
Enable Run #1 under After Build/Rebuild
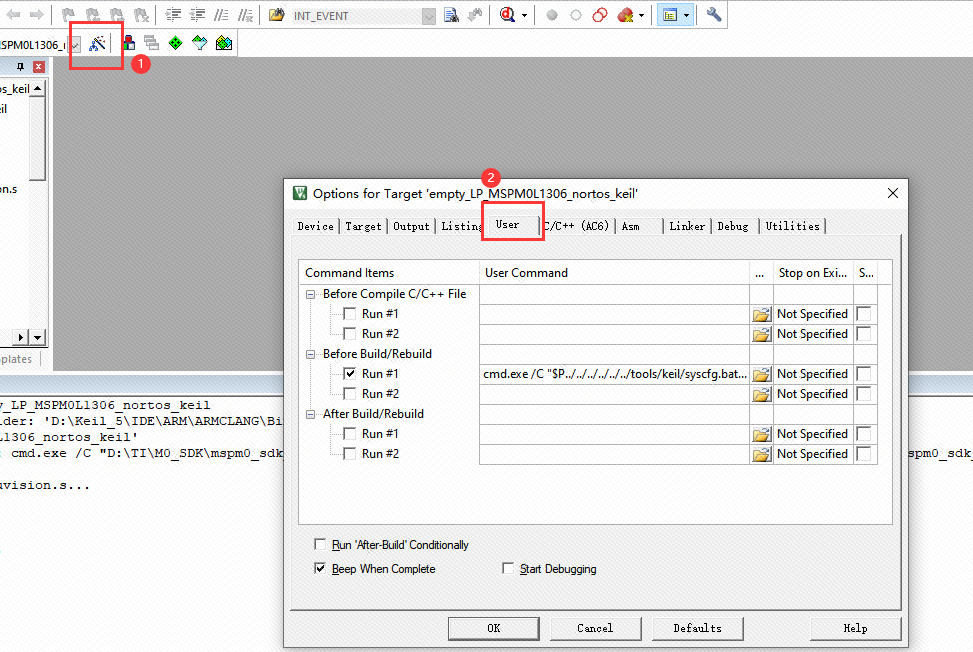(350, 434)
